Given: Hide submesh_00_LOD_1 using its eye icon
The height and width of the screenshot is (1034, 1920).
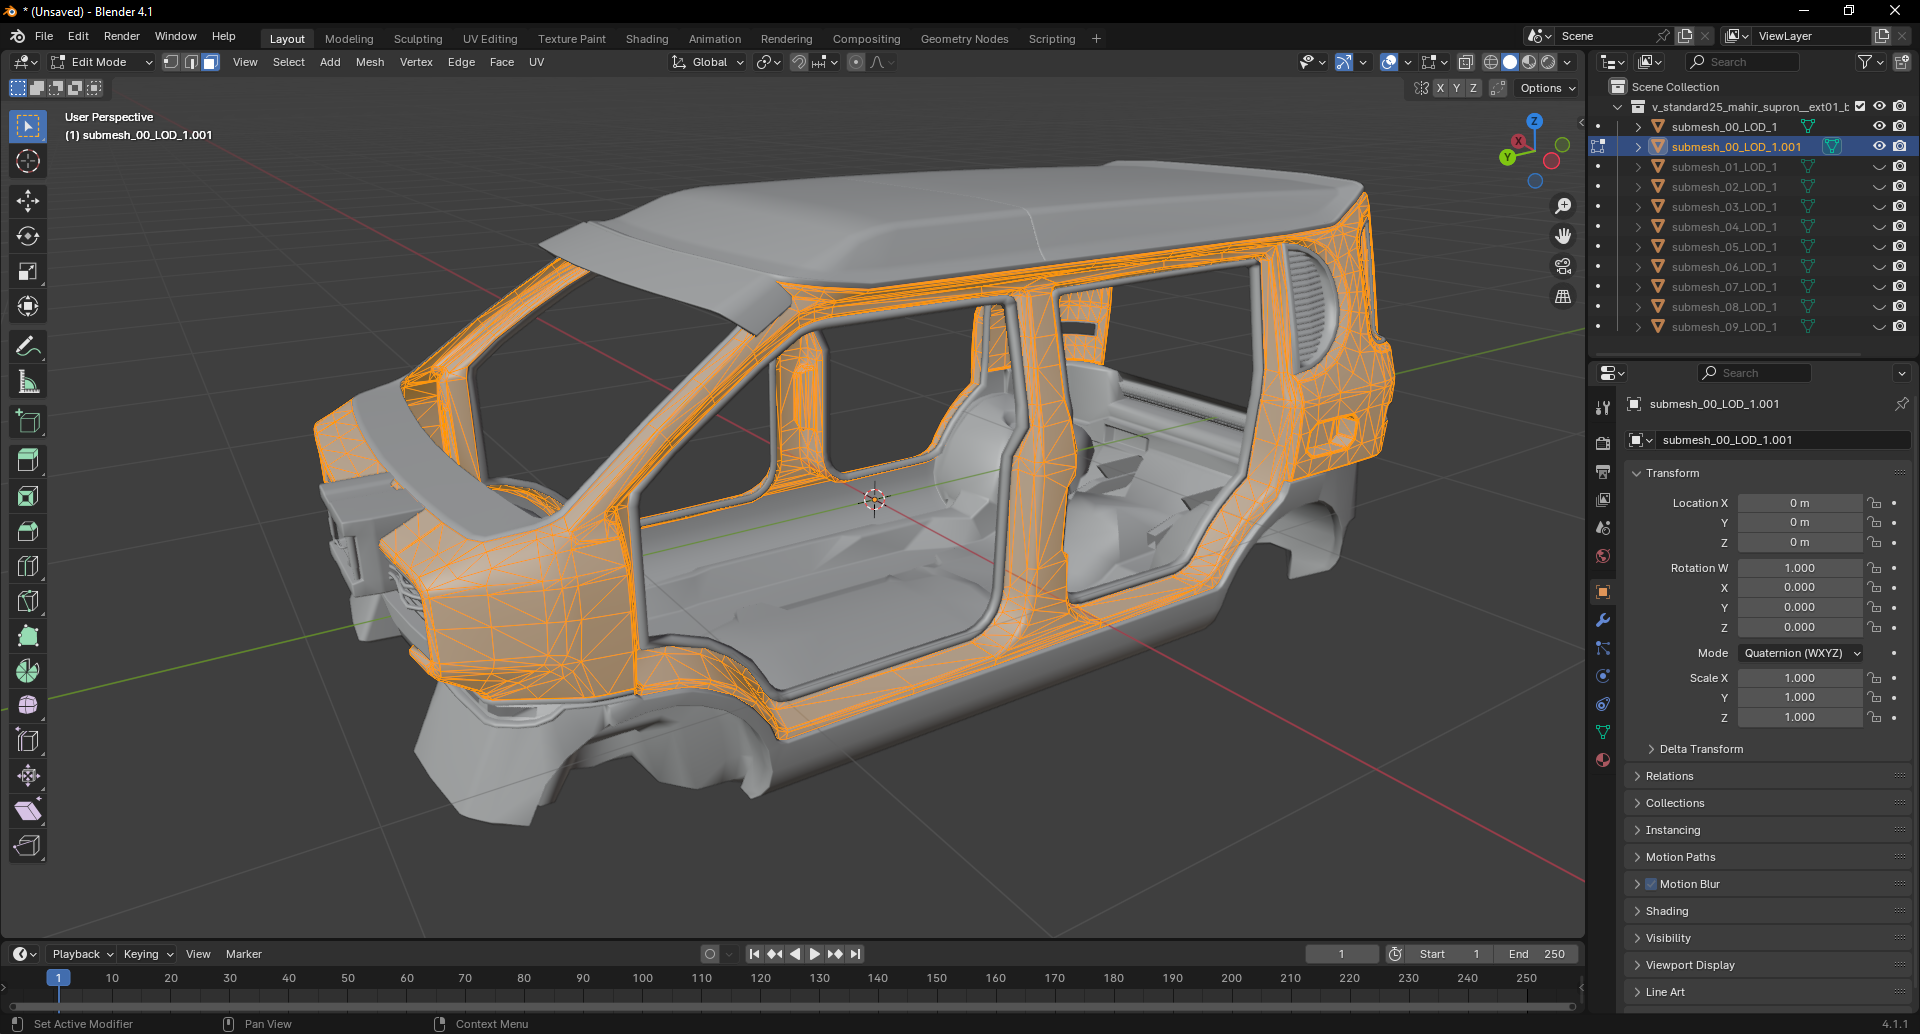Looking at the screenshot, I should 1879,126.
